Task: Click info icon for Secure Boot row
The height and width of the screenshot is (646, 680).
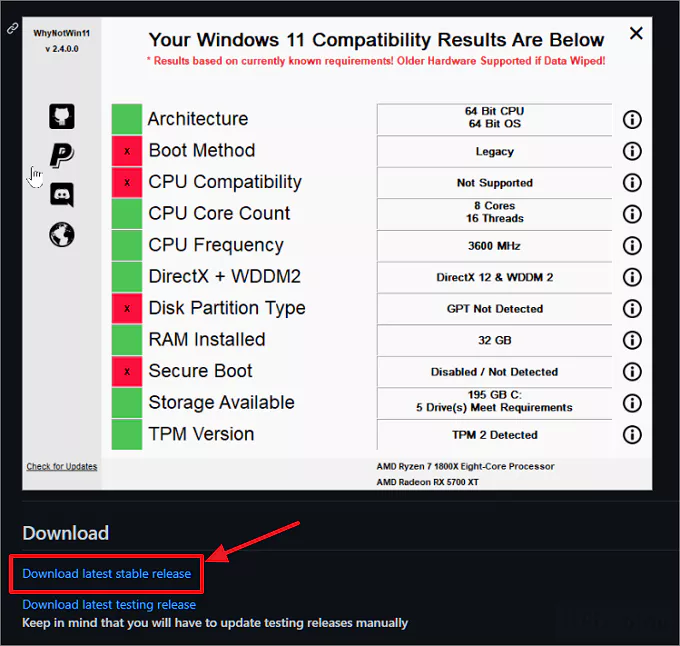Action: [632, 372]
